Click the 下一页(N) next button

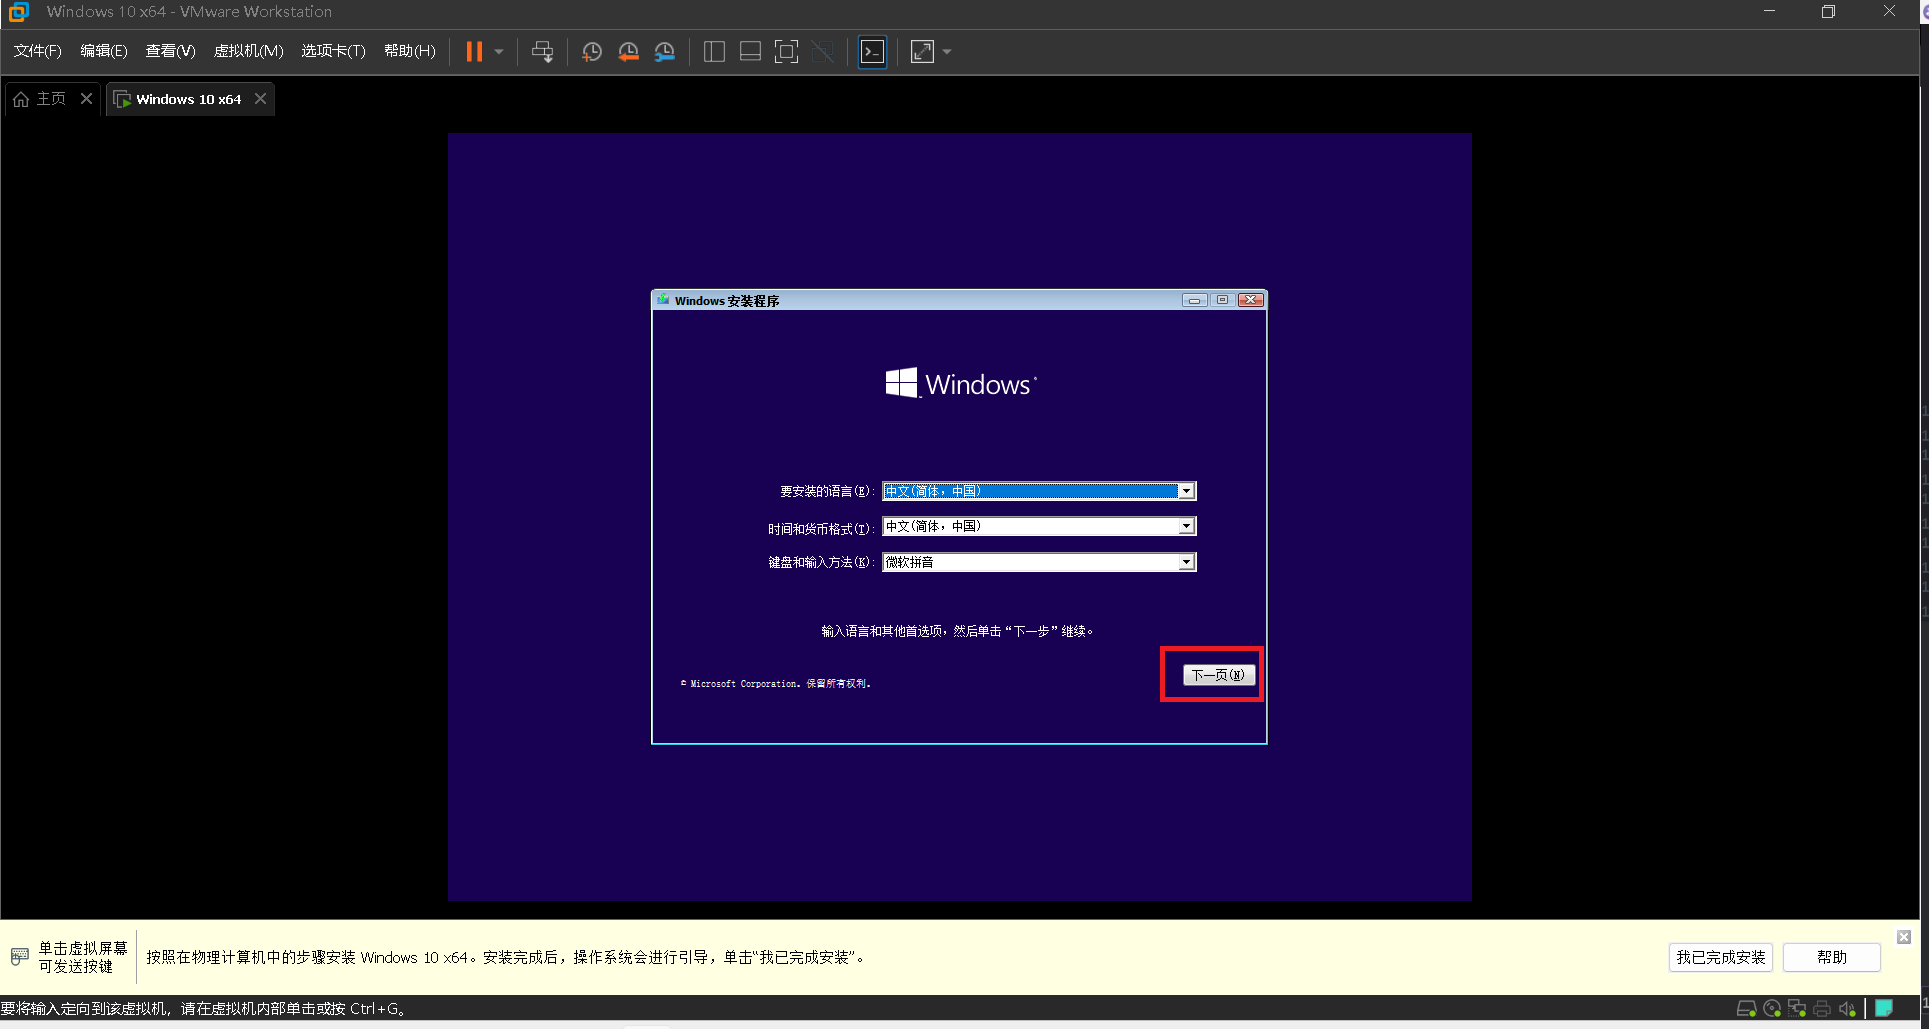pos(1218,675)
